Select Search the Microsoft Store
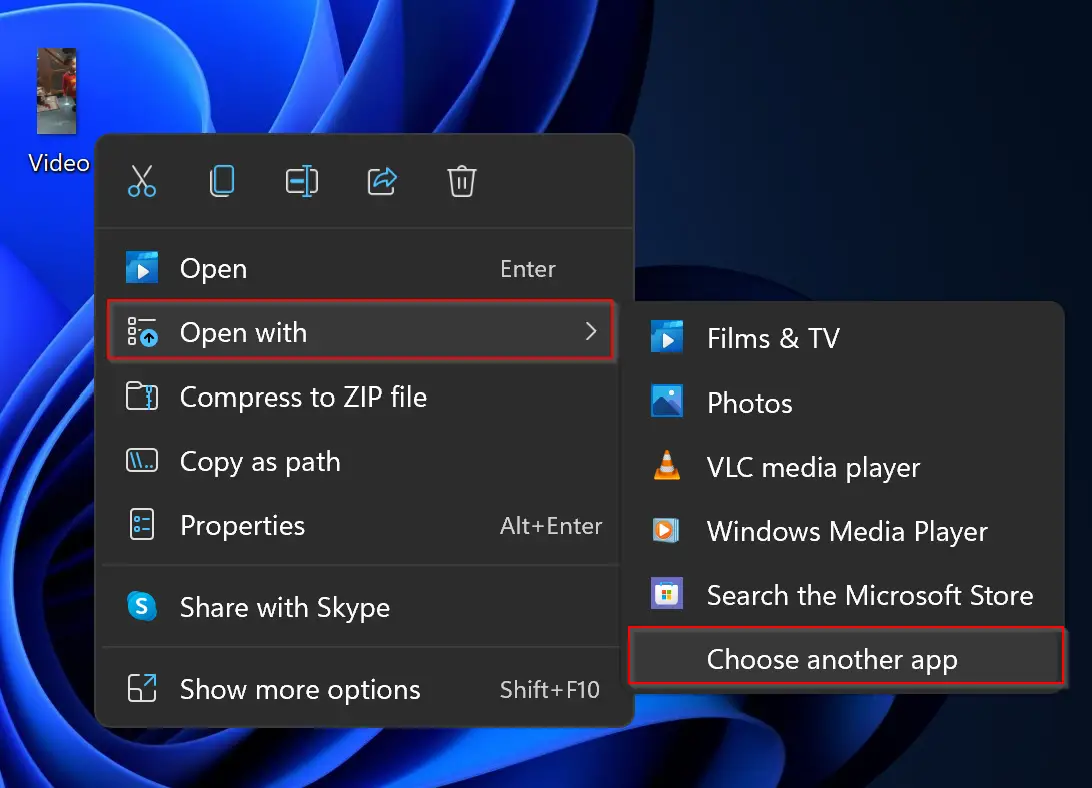This screenshot has width=1092, height=788. click(x=846, y=595)
